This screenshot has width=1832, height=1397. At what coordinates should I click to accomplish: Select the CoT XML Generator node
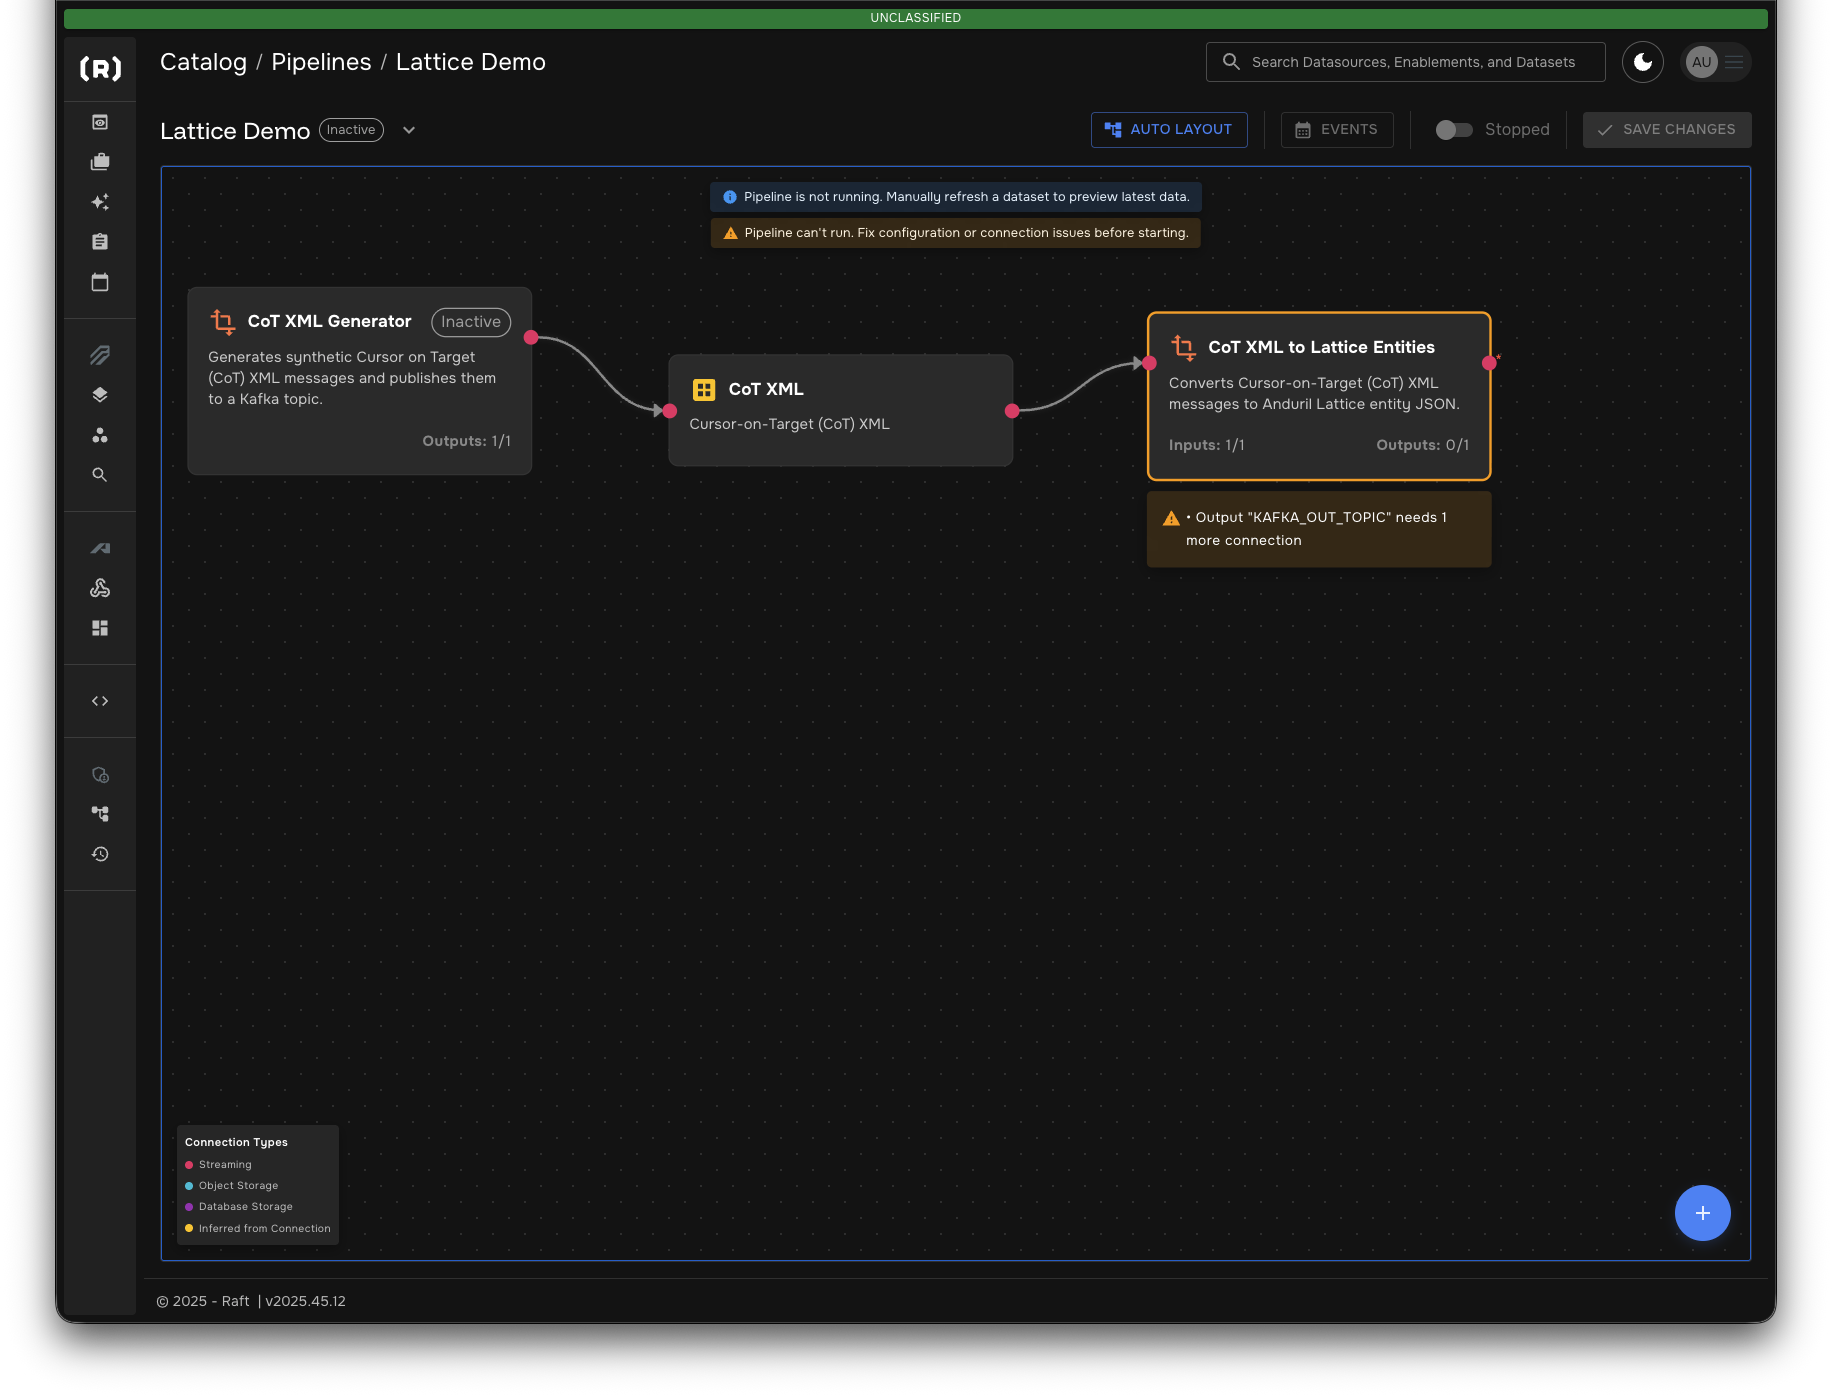coord(360,381)
